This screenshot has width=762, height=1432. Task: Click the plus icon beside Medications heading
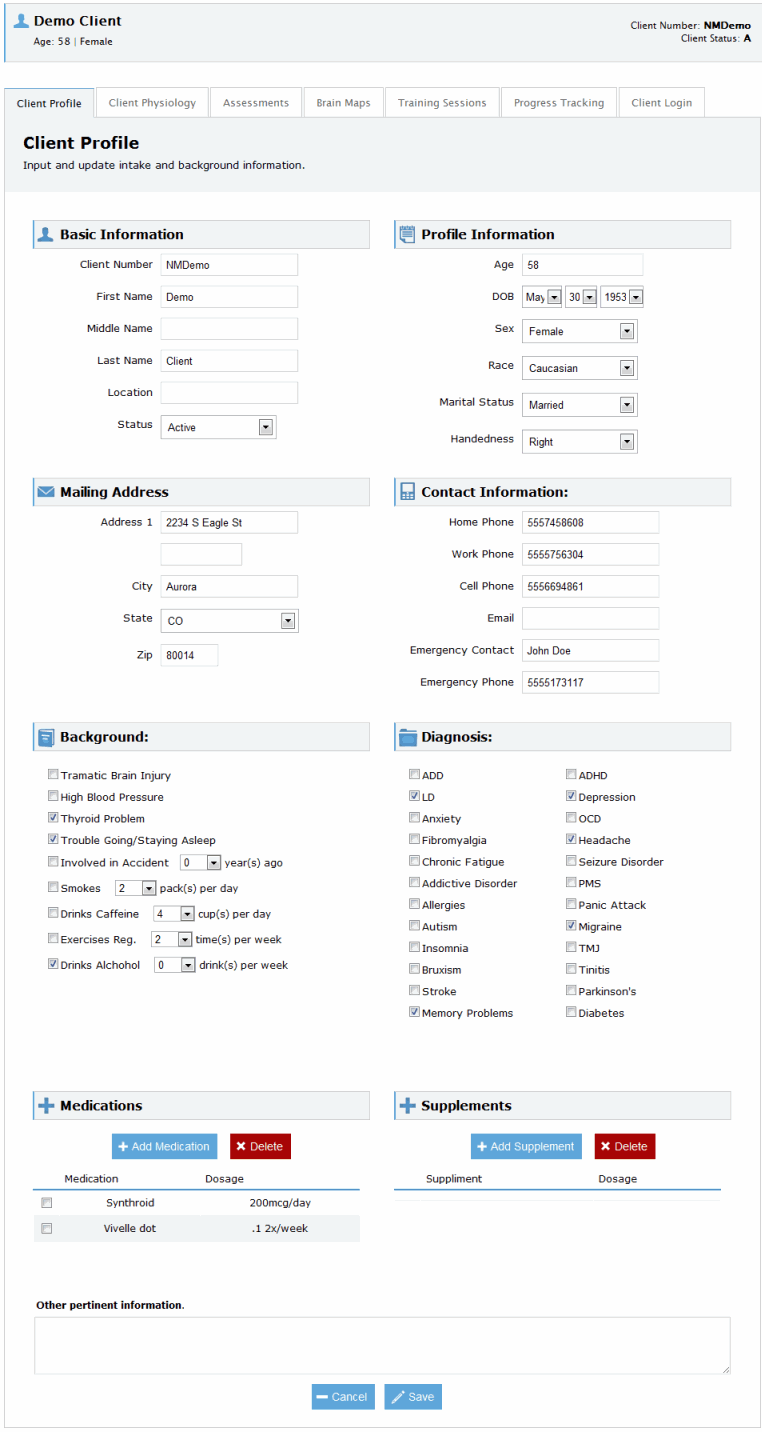click(46, 1106)
